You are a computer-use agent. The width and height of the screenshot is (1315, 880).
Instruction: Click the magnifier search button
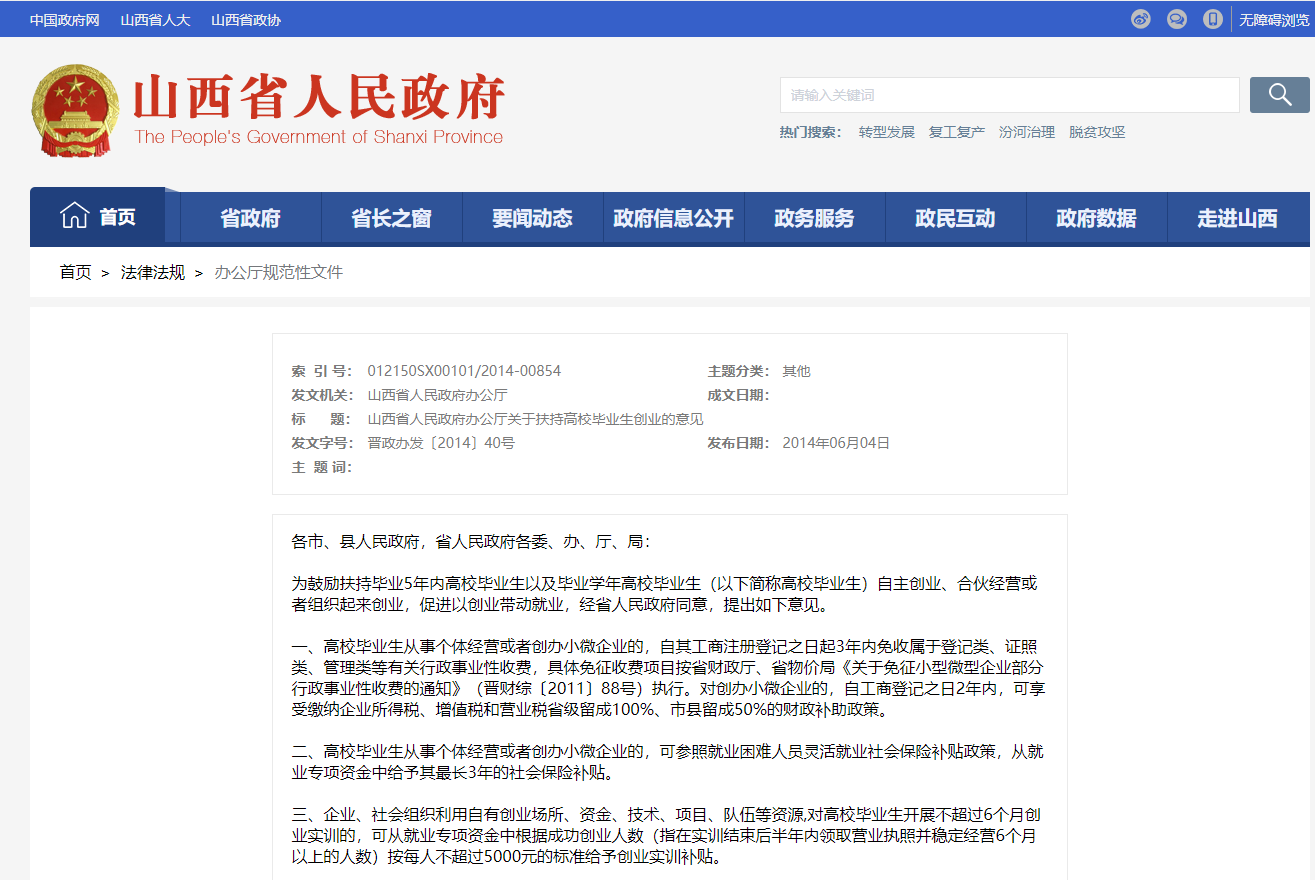1279,95
